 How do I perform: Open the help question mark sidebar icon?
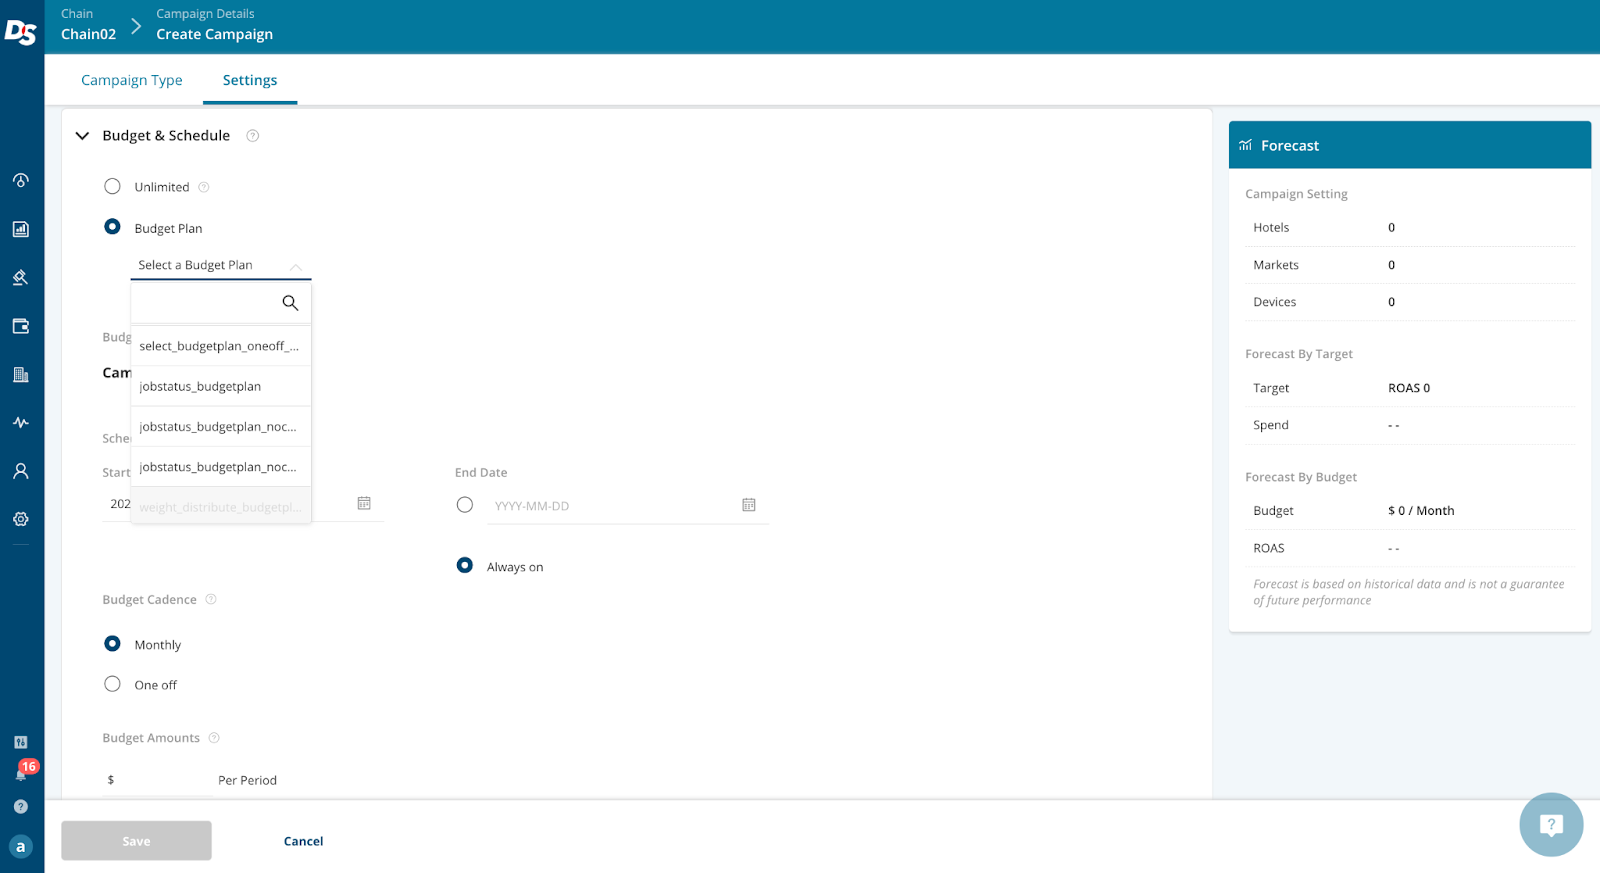pyautogui.click(x=20, y=806)
